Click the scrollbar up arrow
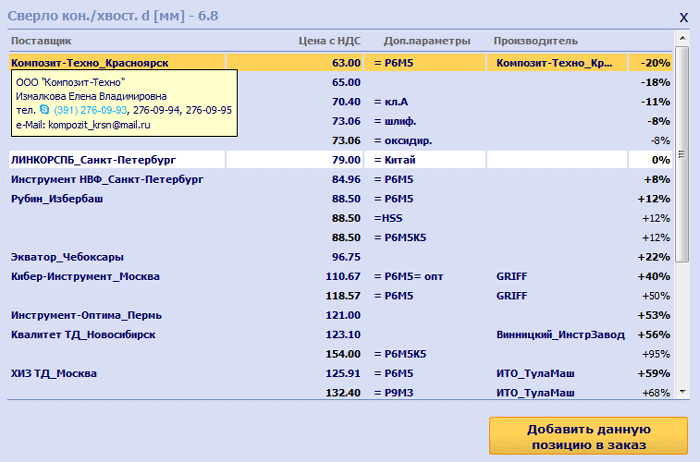700x462 pixels. tap(682, 38)
